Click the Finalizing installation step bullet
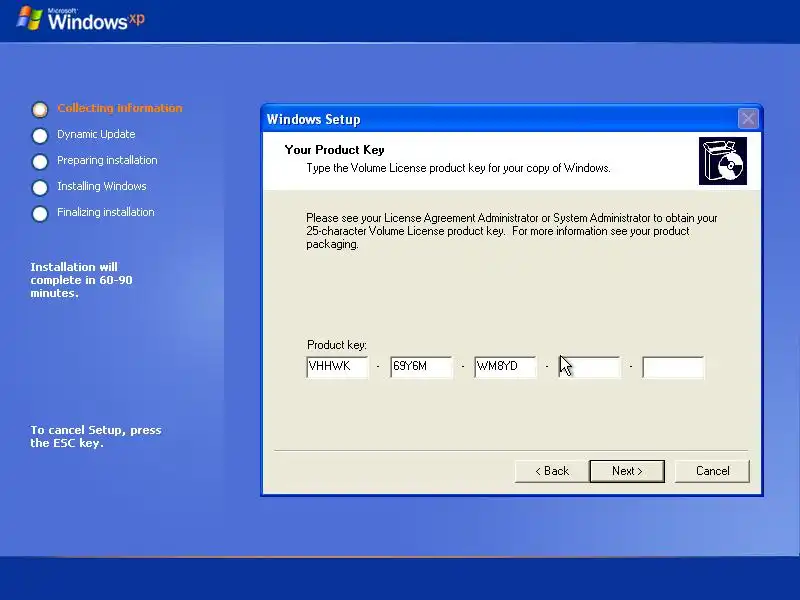Image resolution: width=800 pixels, height=600 pixels. pyautogui.click(x=40, y=213)
